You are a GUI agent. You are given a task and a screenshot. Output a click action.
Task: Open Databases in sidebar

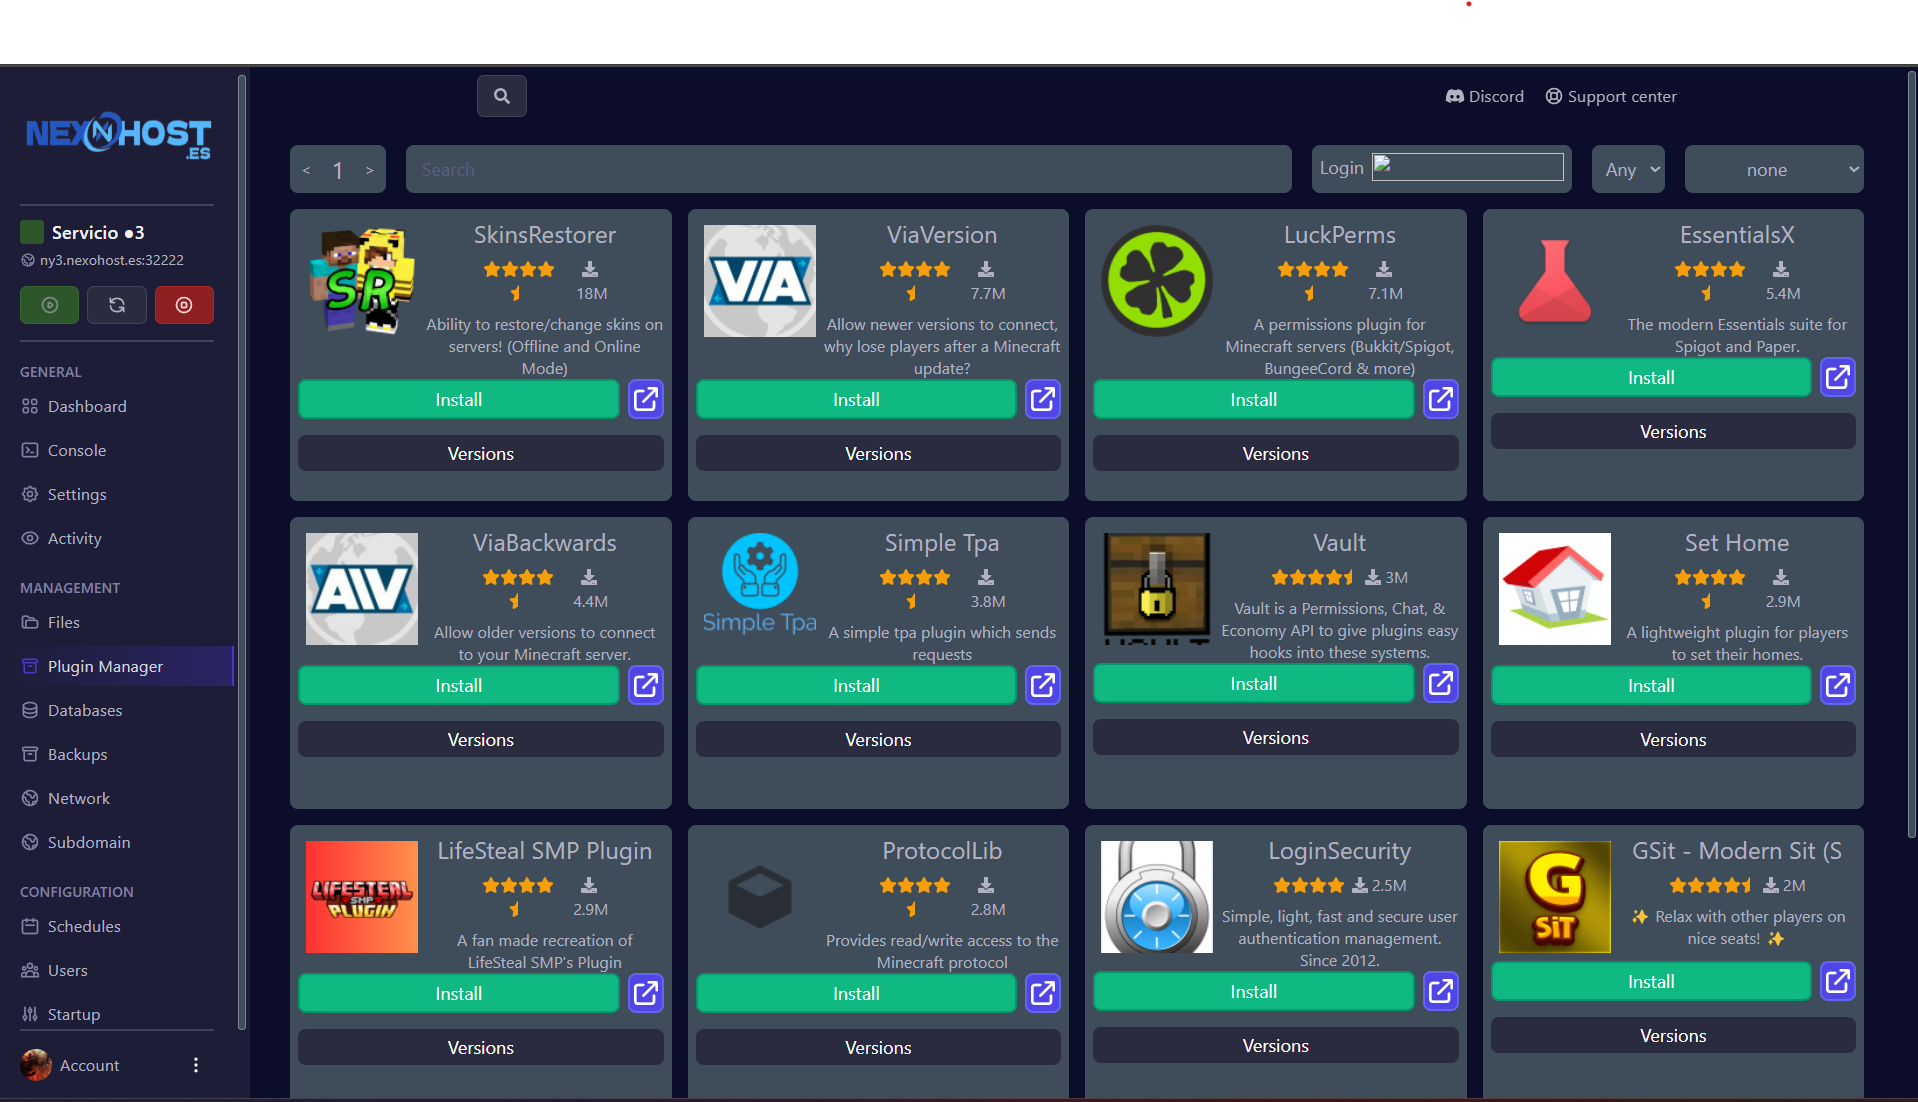(x=118, y=710)
